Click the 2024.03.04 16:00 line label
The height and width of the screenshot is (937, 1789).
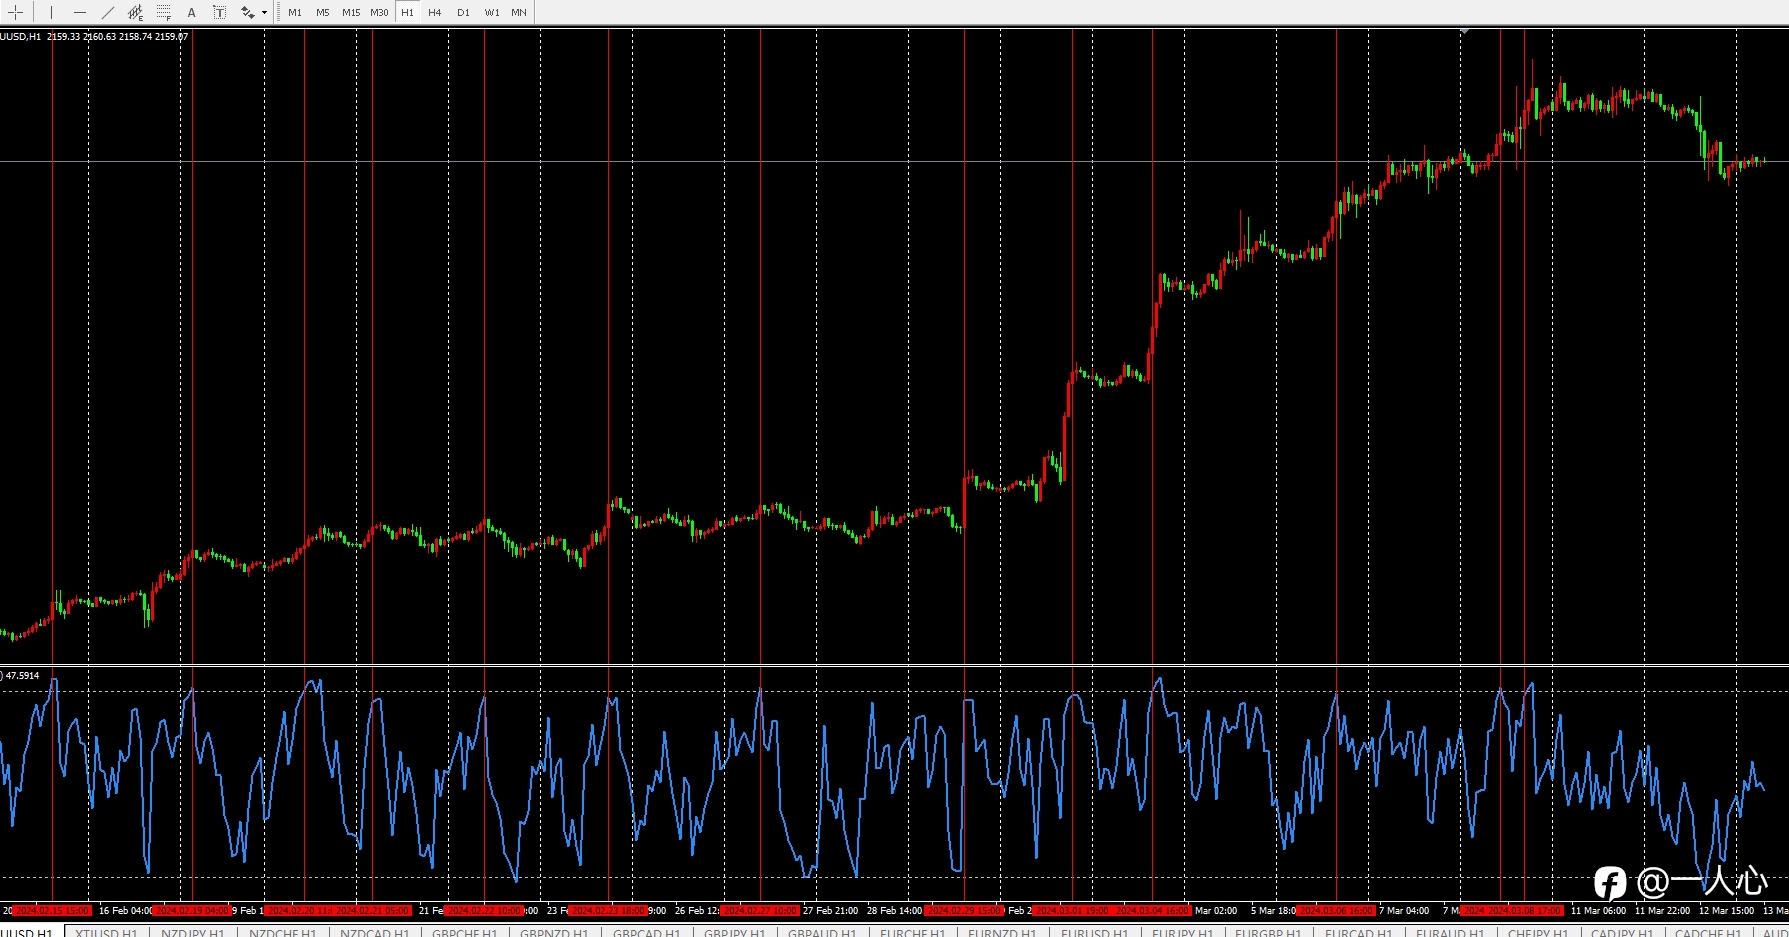tap(1152, 910)
